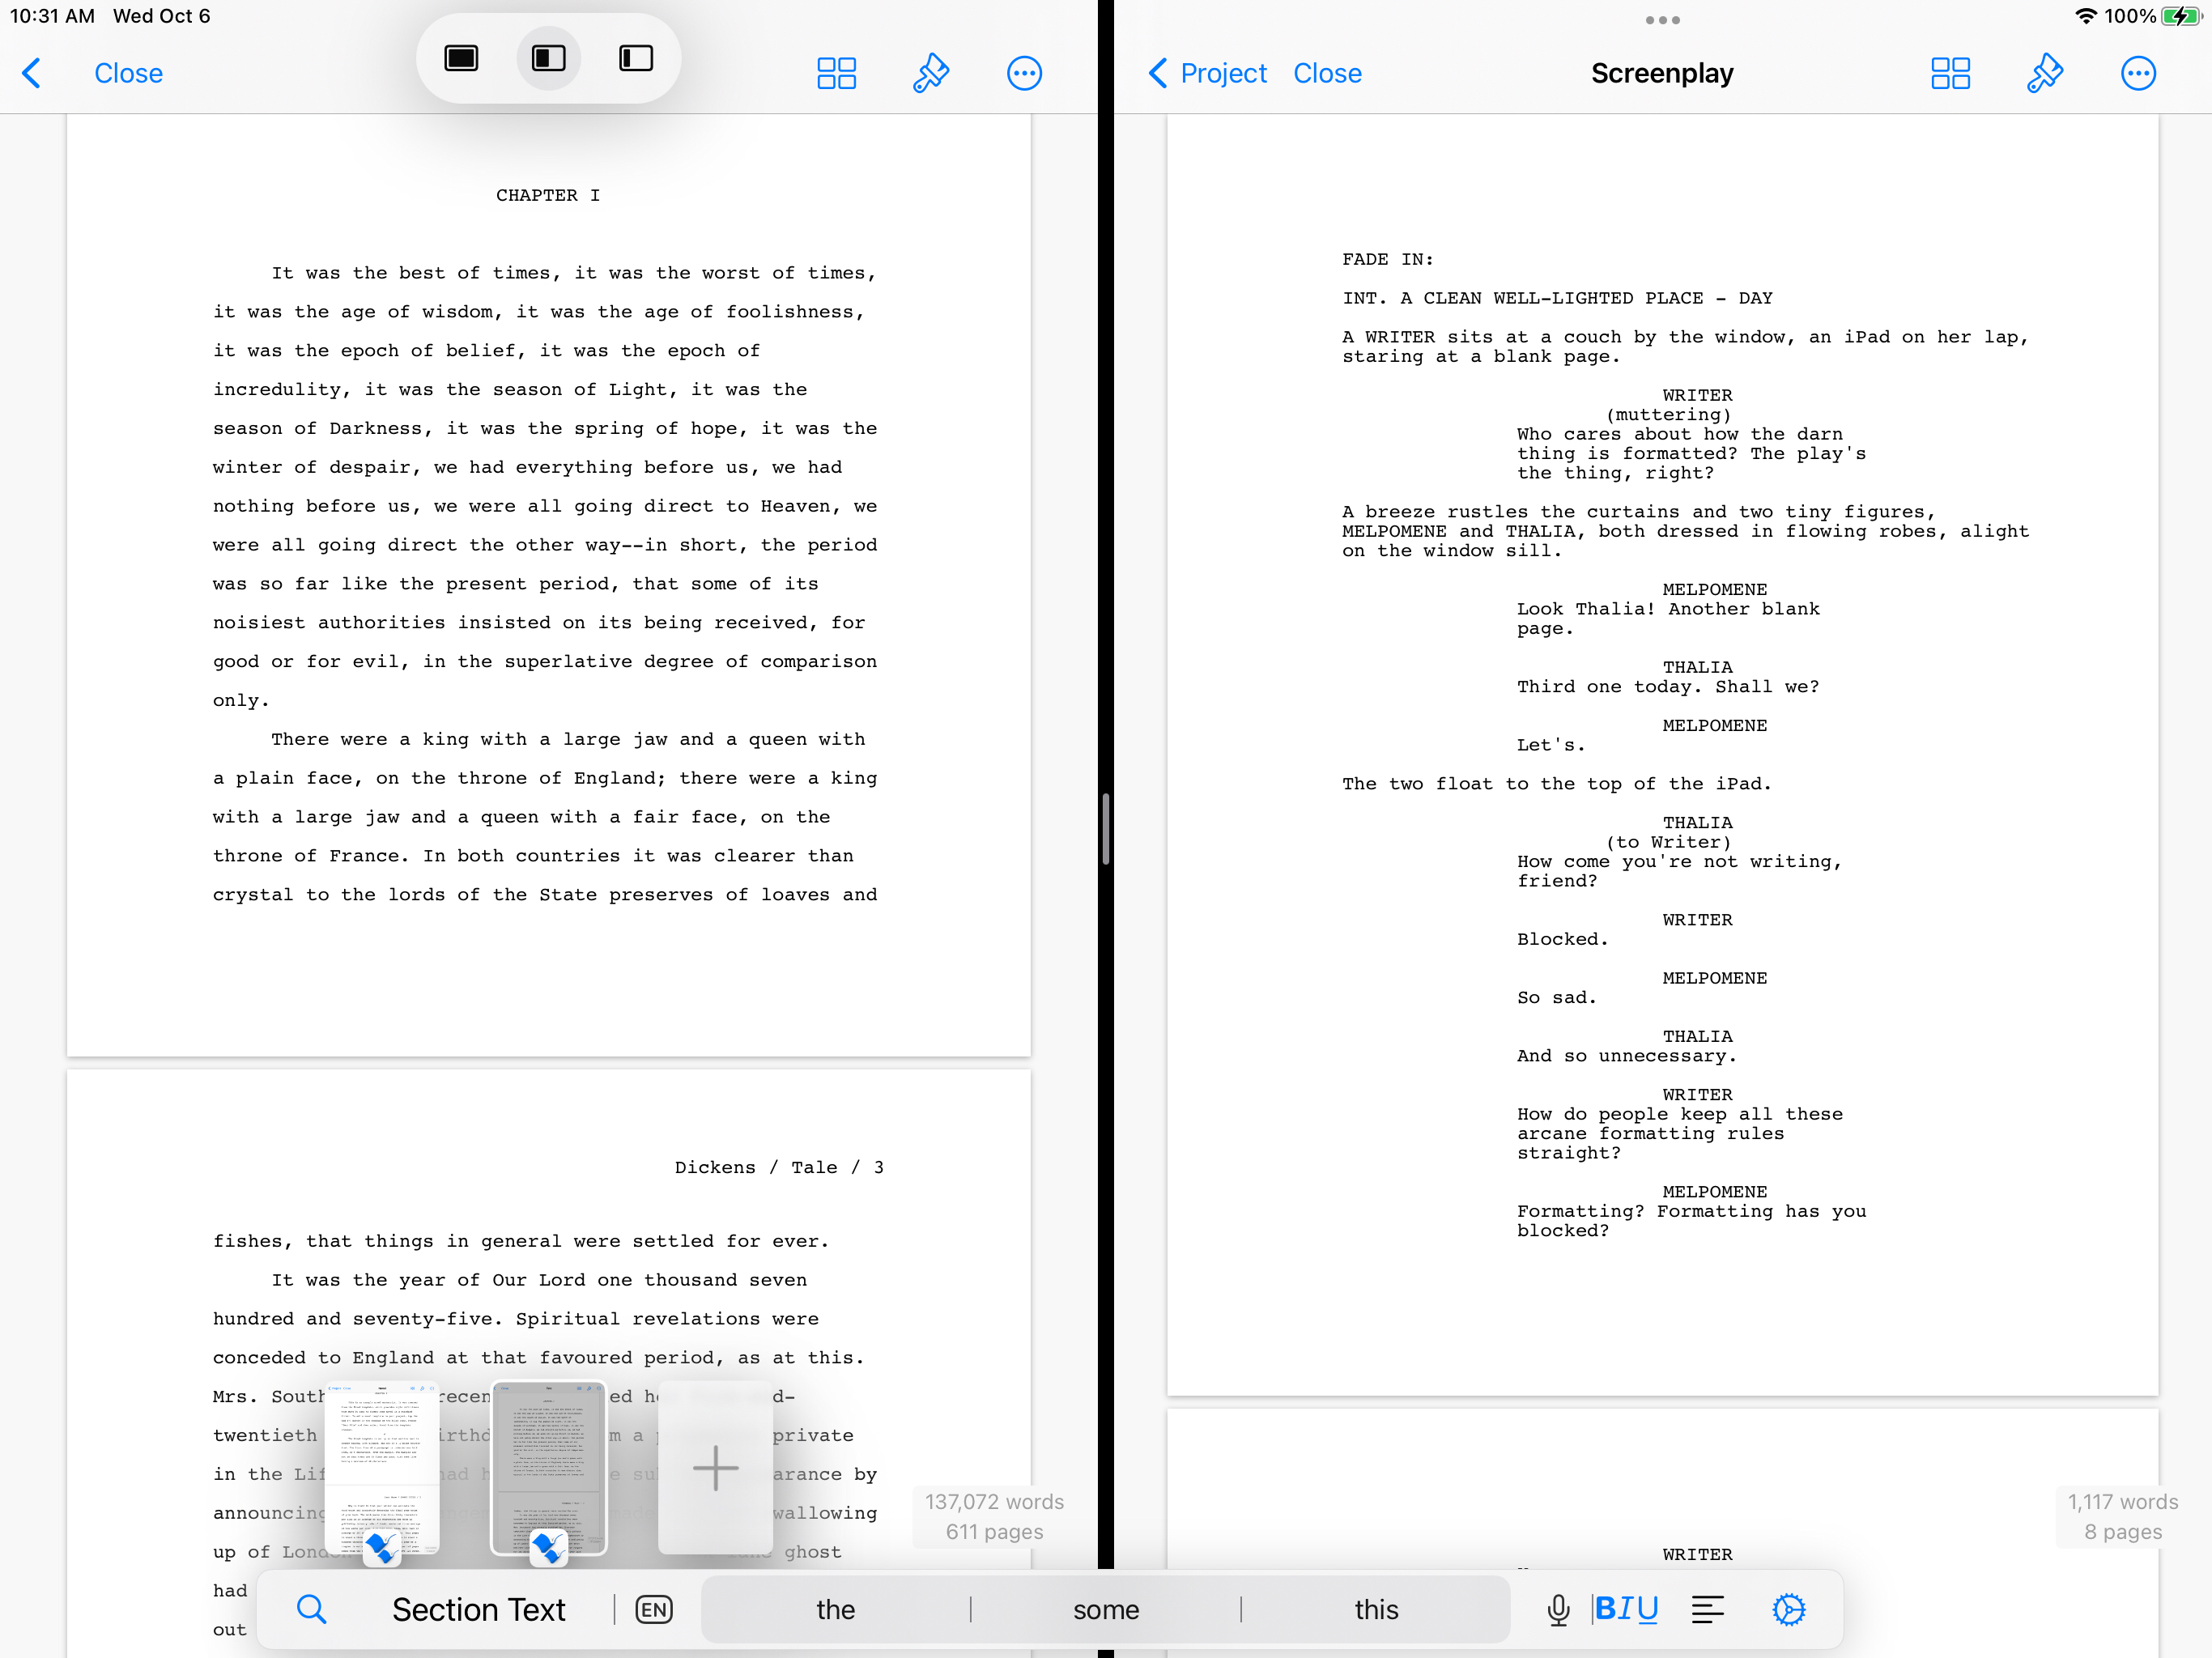Click the dialogue line 'Blocked.'
The height and width of the screenshot is (1658, 2212).
point(1562,939)
